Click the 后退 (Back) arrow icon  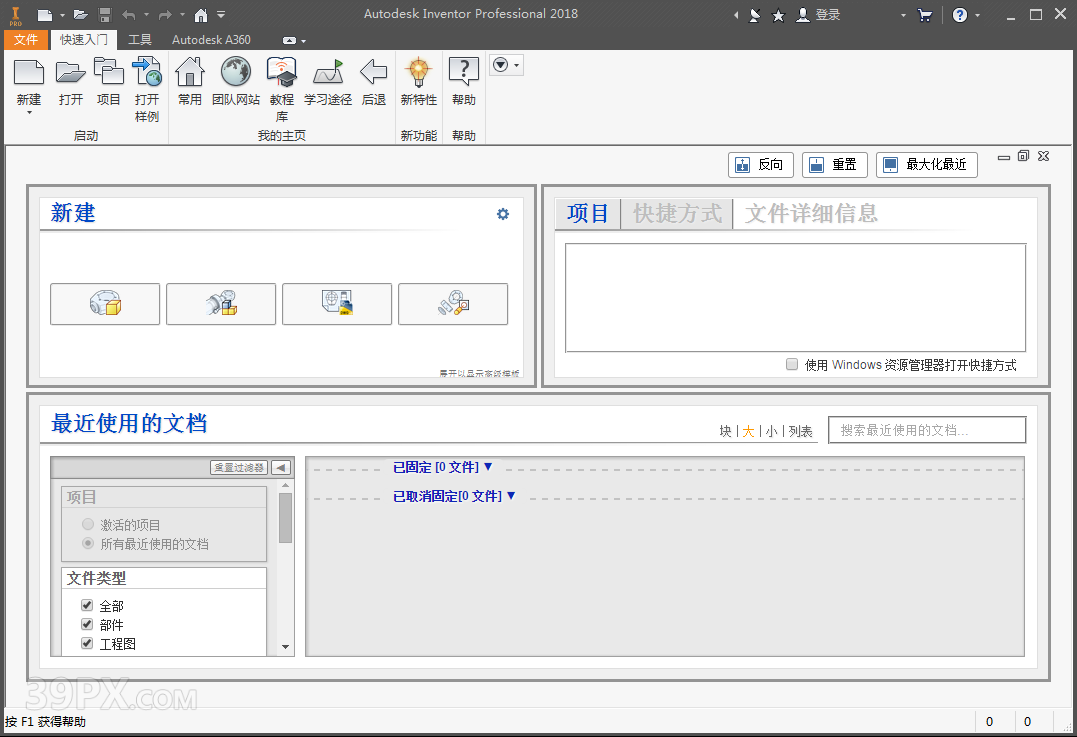click(374, 72)
